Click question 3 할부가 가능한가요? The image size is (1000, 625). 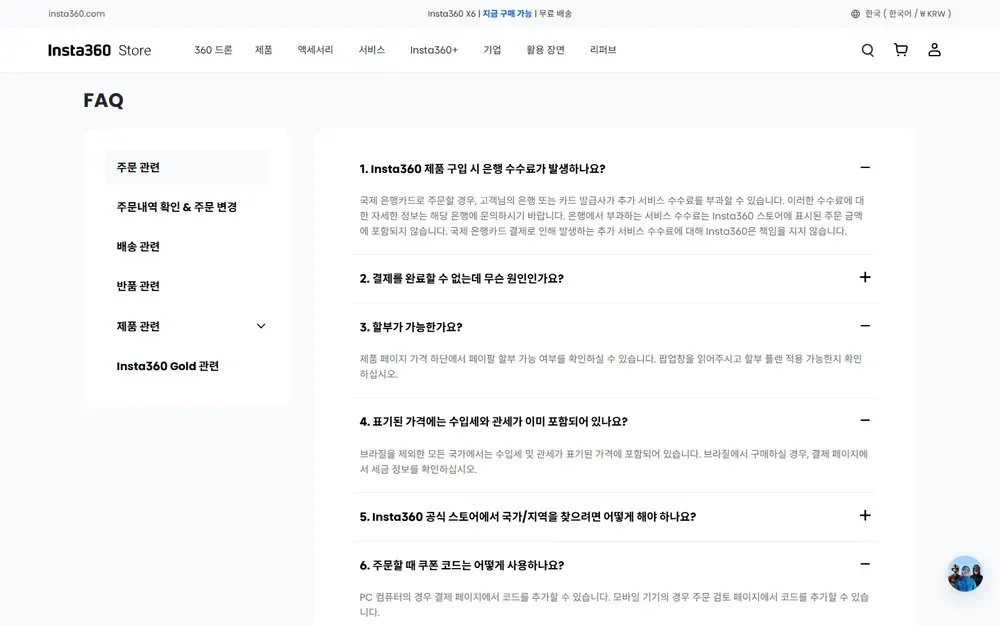pyautogui.click(x=411, y=327)
